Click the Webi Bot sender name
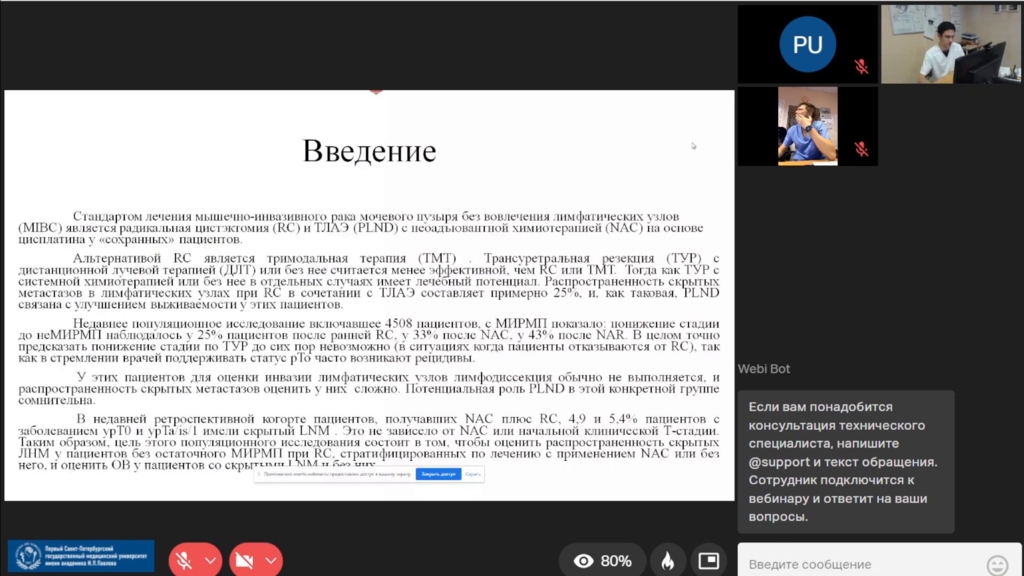 click(764, 369)
